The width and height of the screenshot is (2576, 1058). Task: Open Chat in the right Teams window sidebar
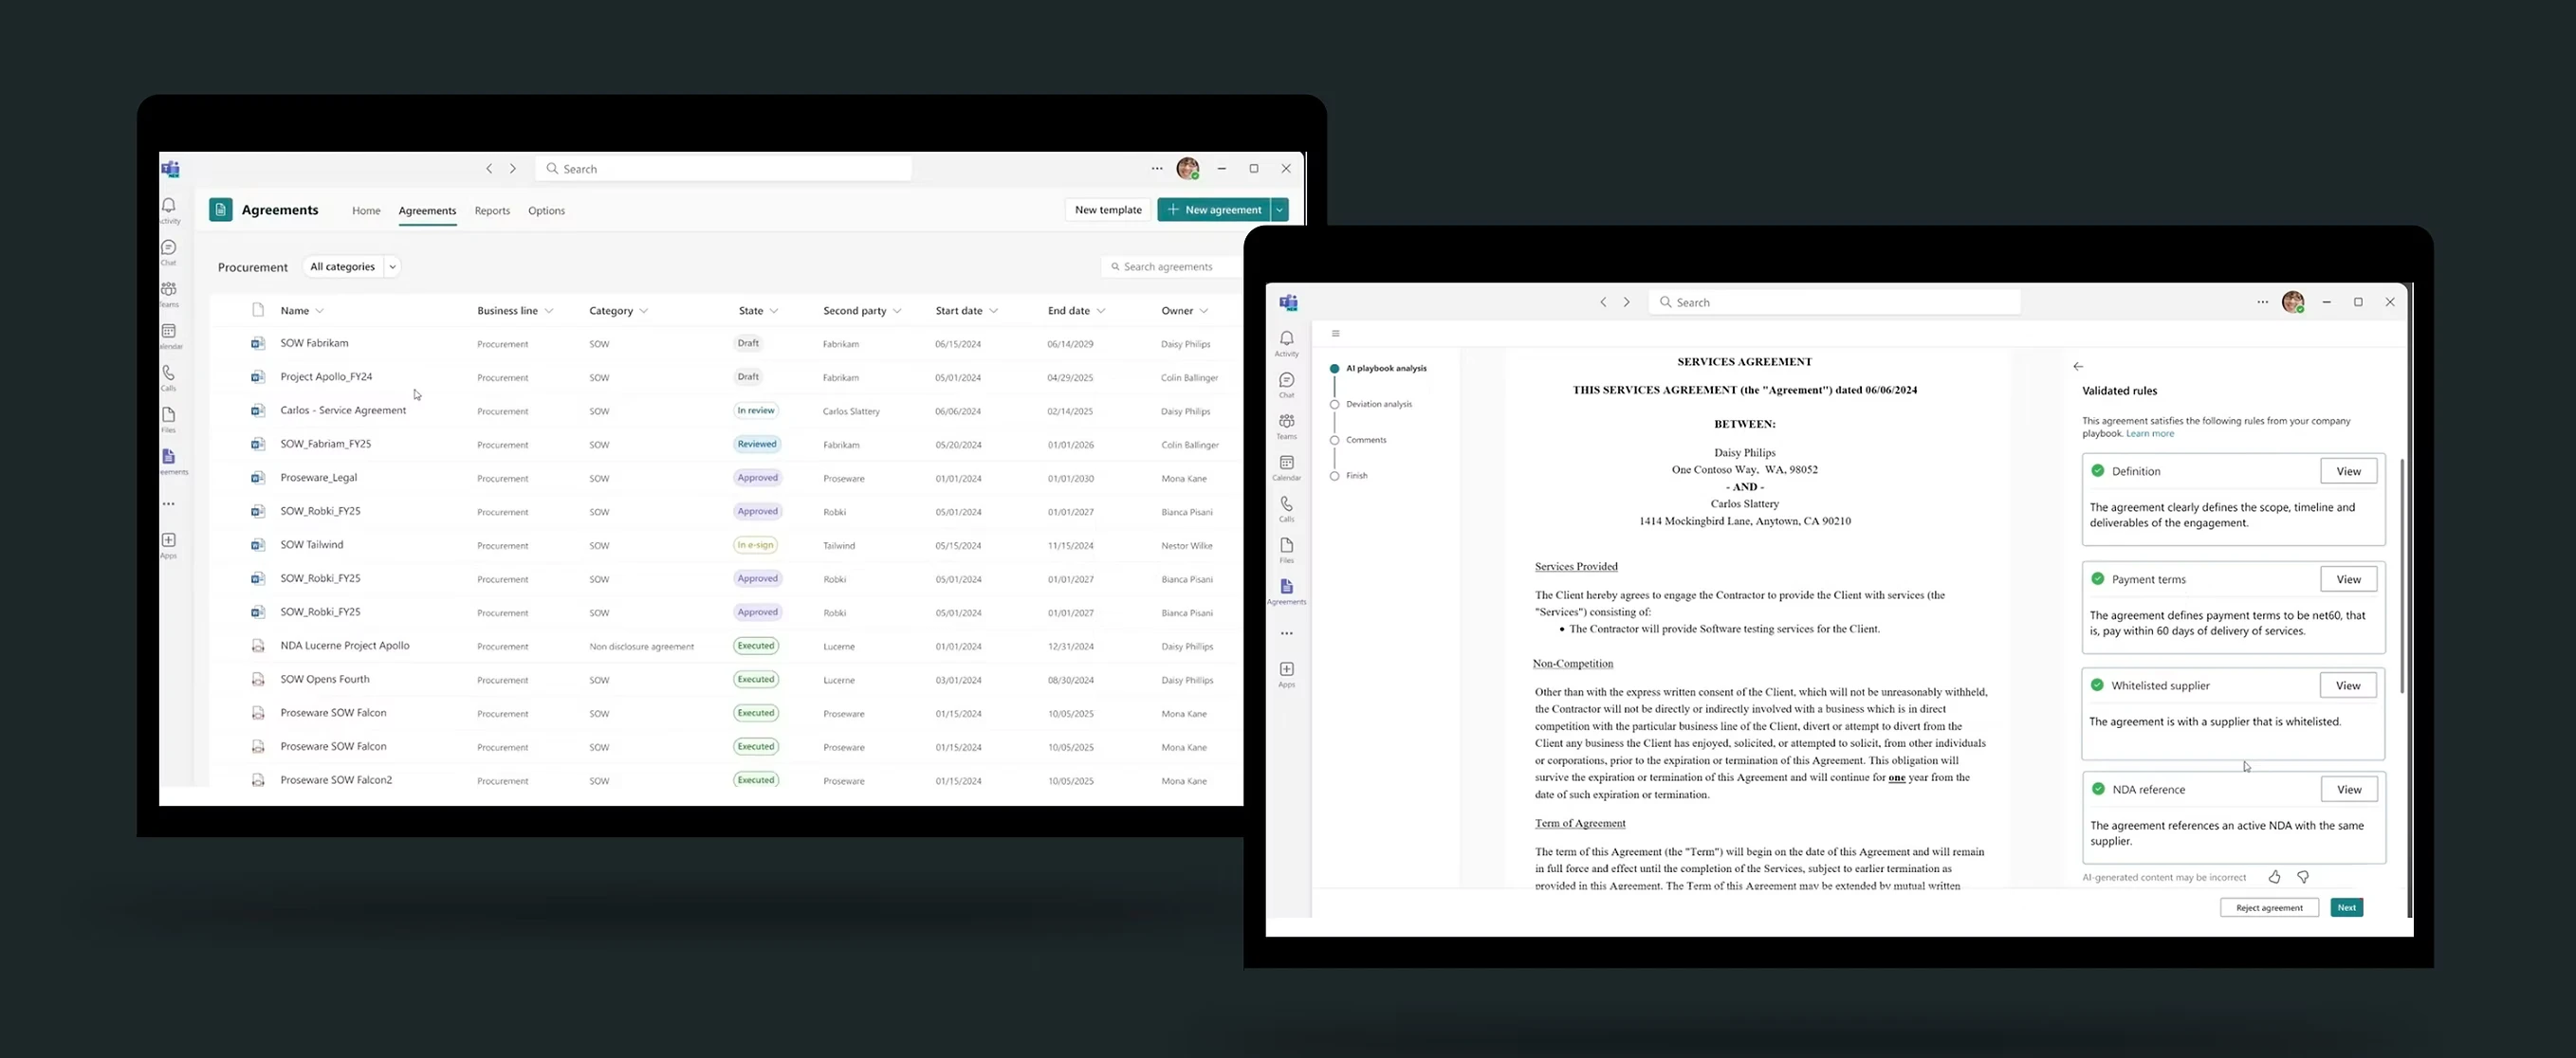(x=1287, y=385)
